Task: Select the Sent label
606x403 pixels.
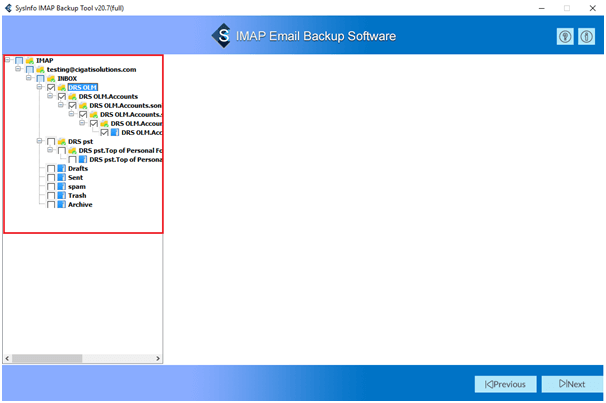Action: 75,177
